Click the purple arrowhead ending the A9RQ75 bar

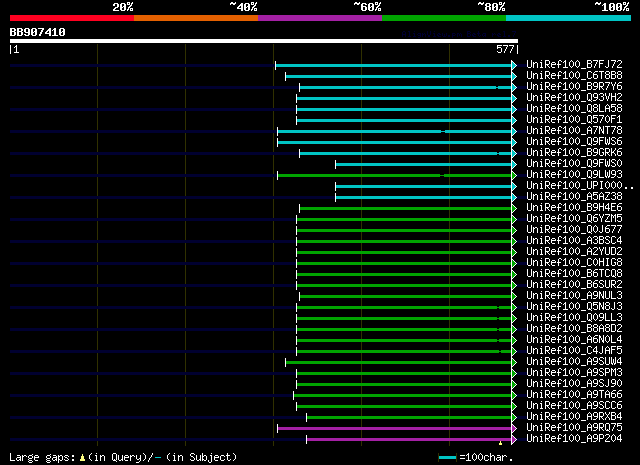coord(514,428)
